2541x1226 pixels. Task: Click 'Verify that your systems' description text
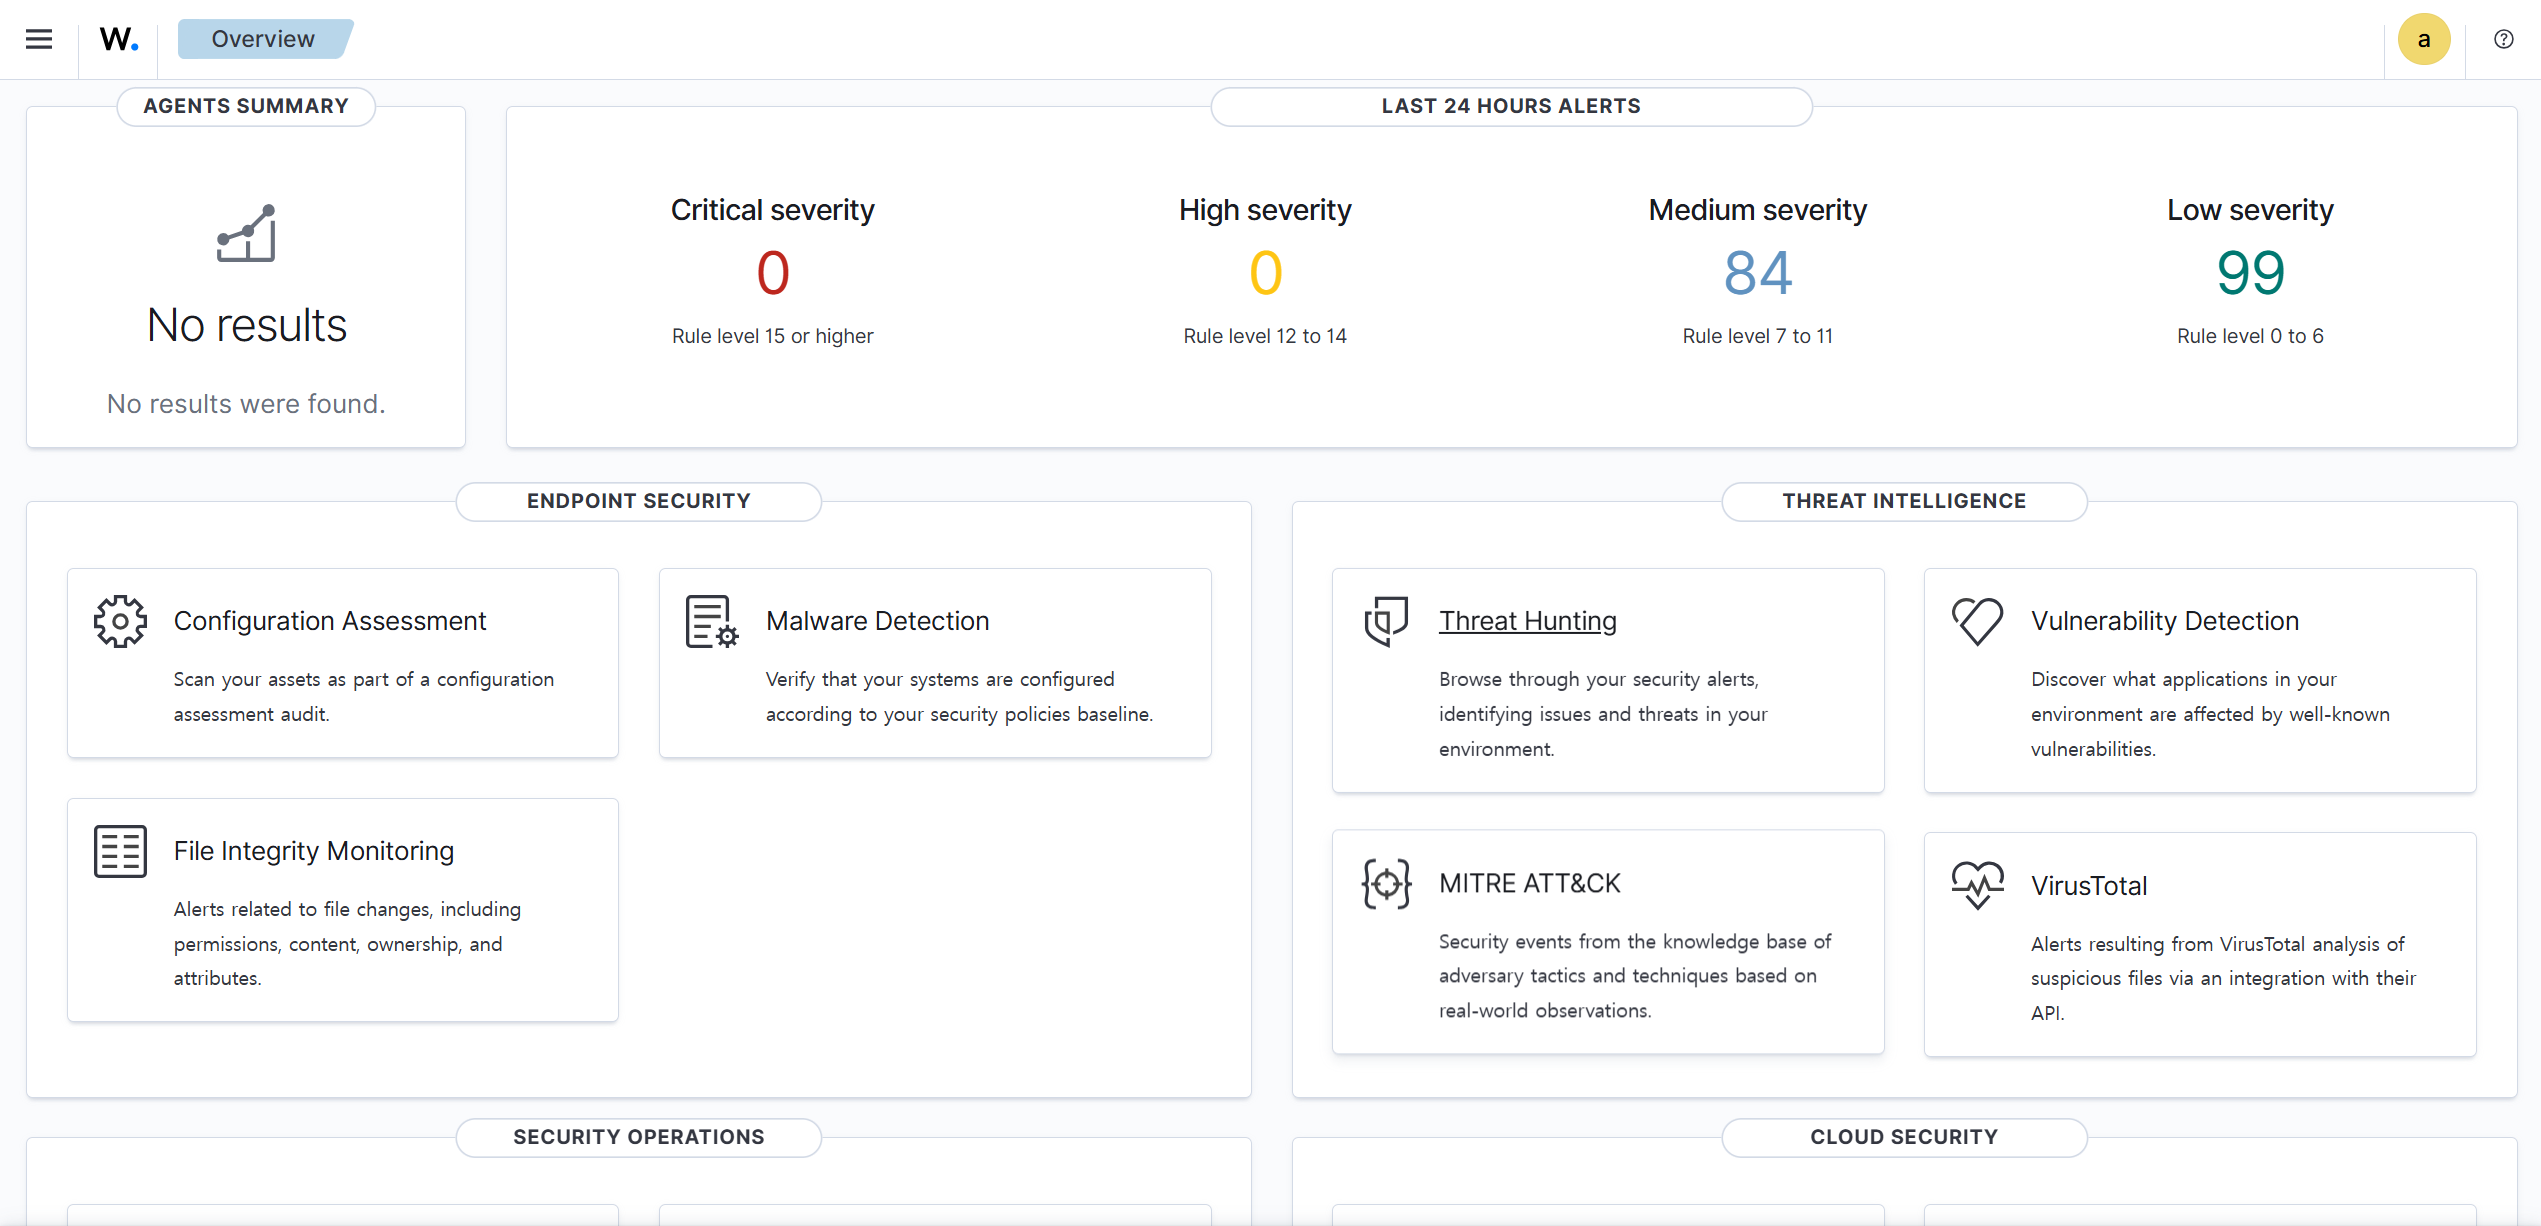(x=960, y=697)
